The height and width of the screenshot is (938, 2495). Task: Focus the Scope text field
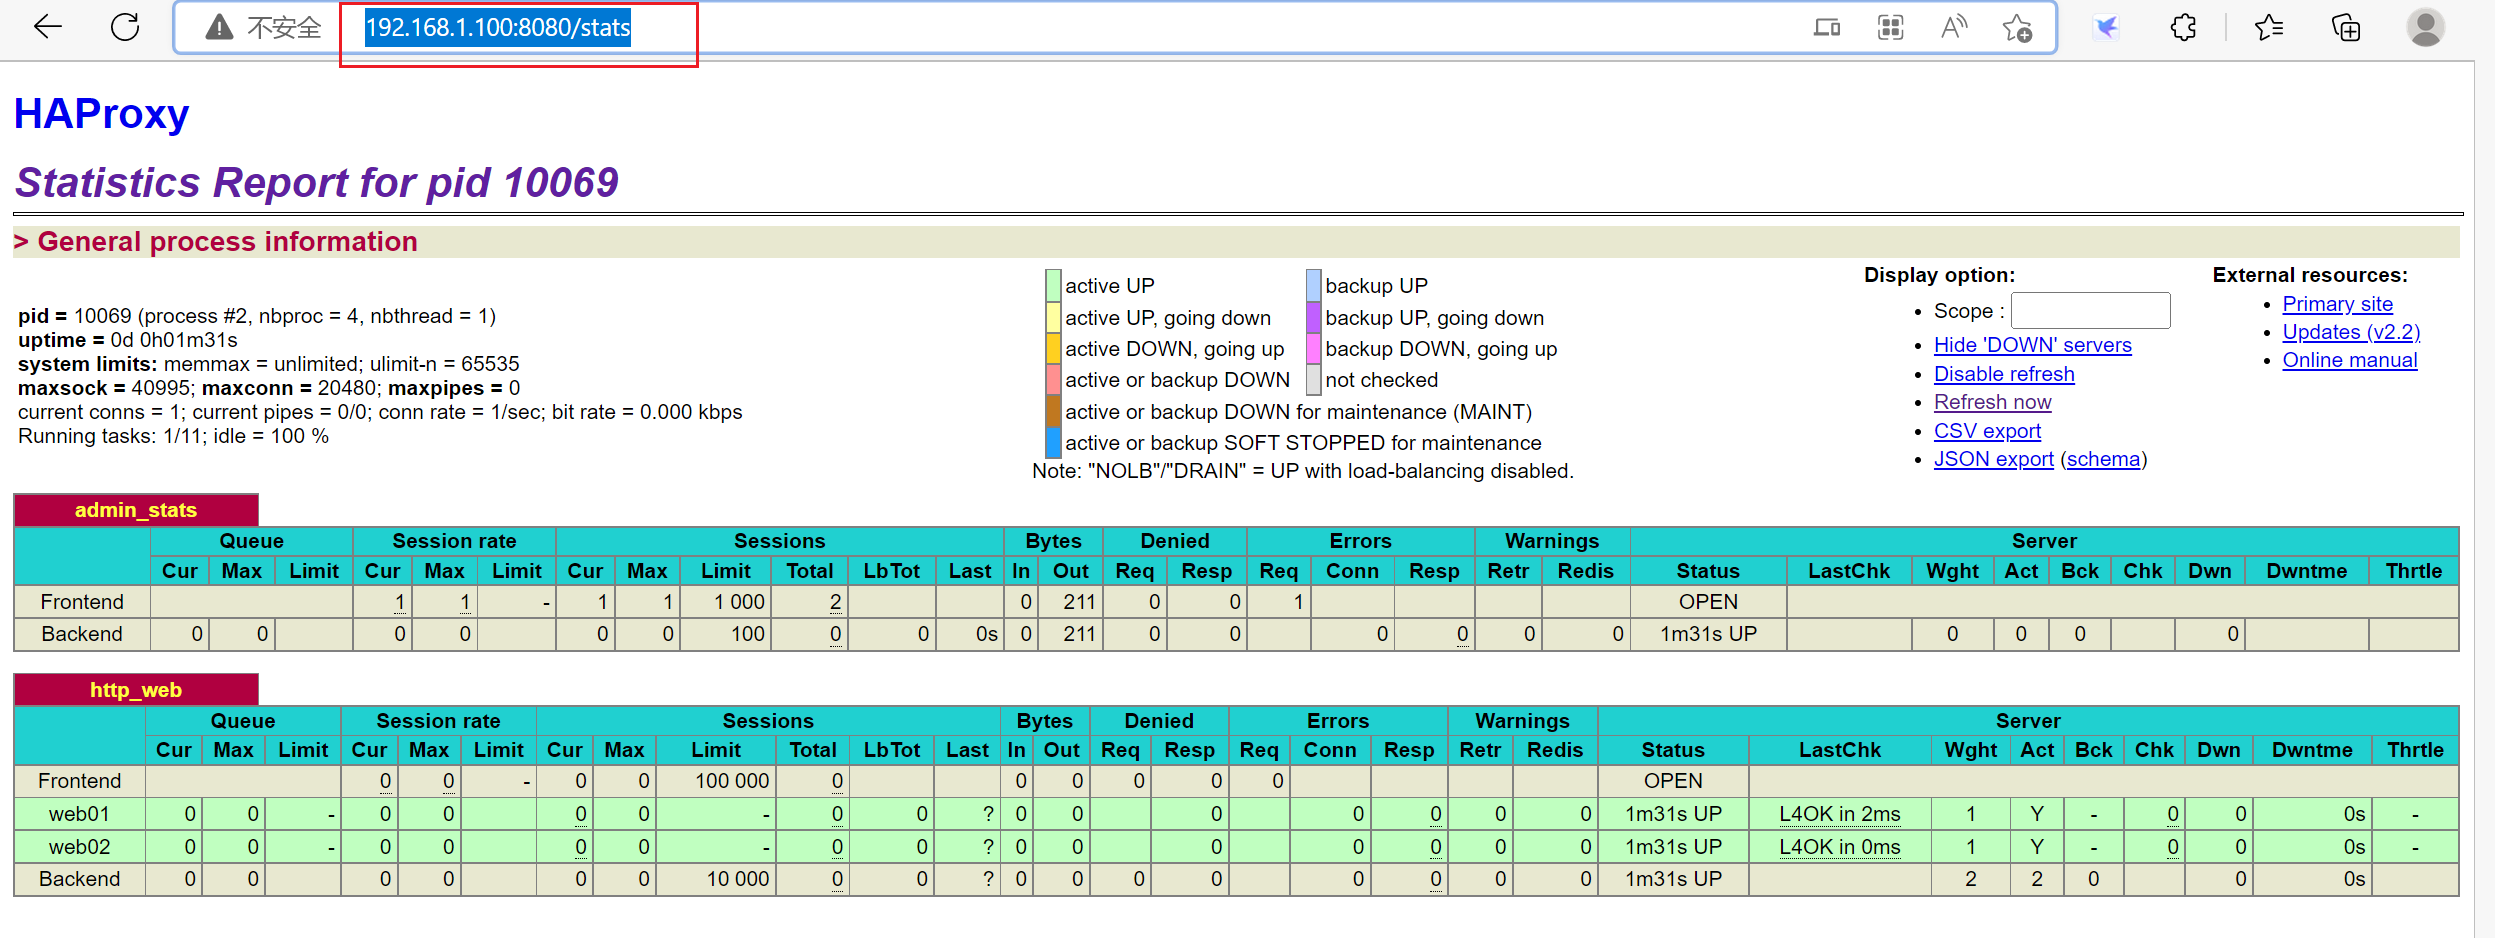pyautogui.click(x=2090, y=311)
